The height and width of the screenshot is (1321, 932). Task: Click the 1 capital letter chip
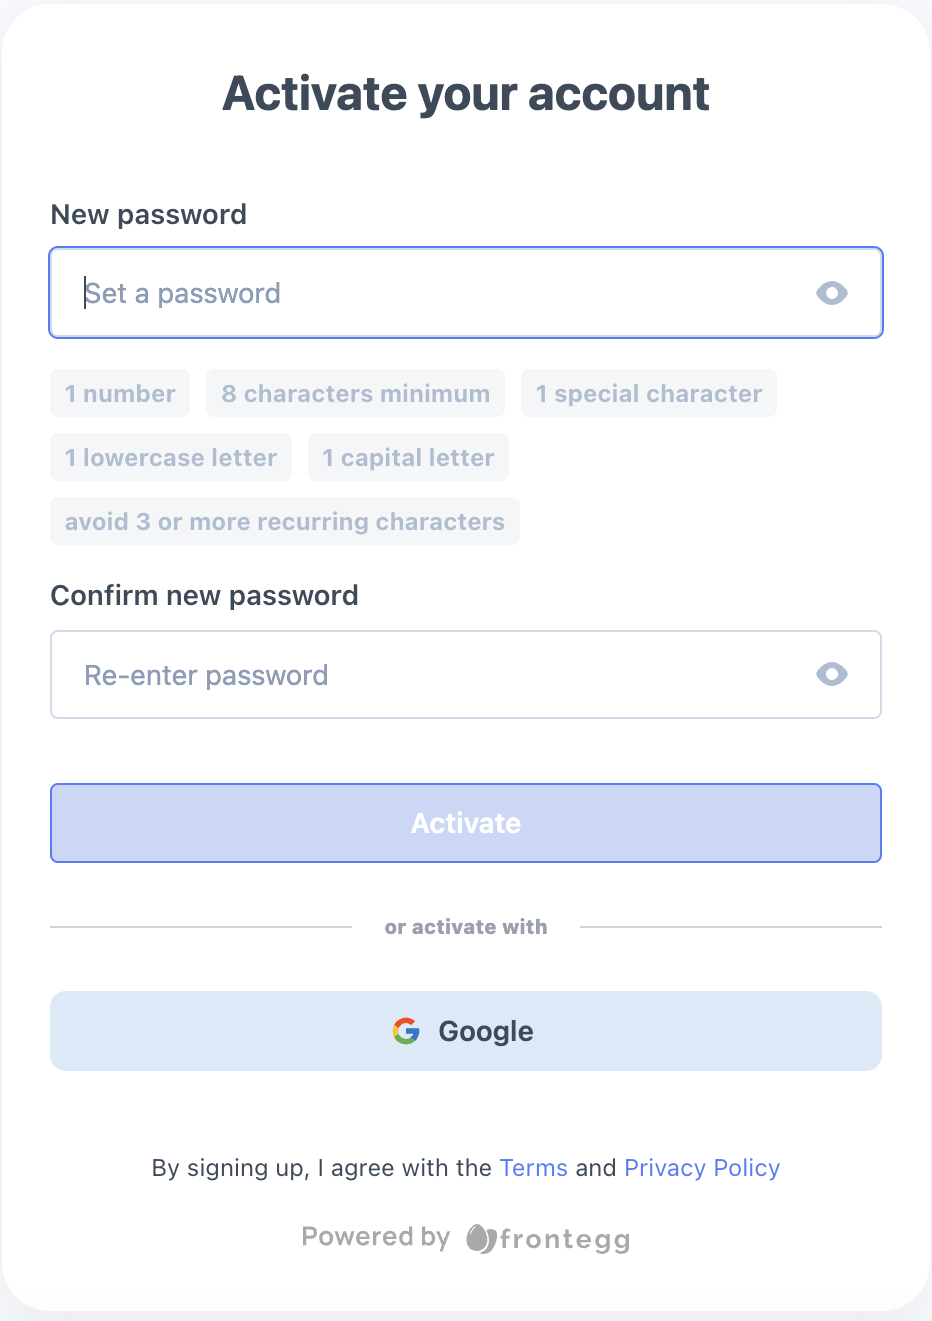point(408,458)
